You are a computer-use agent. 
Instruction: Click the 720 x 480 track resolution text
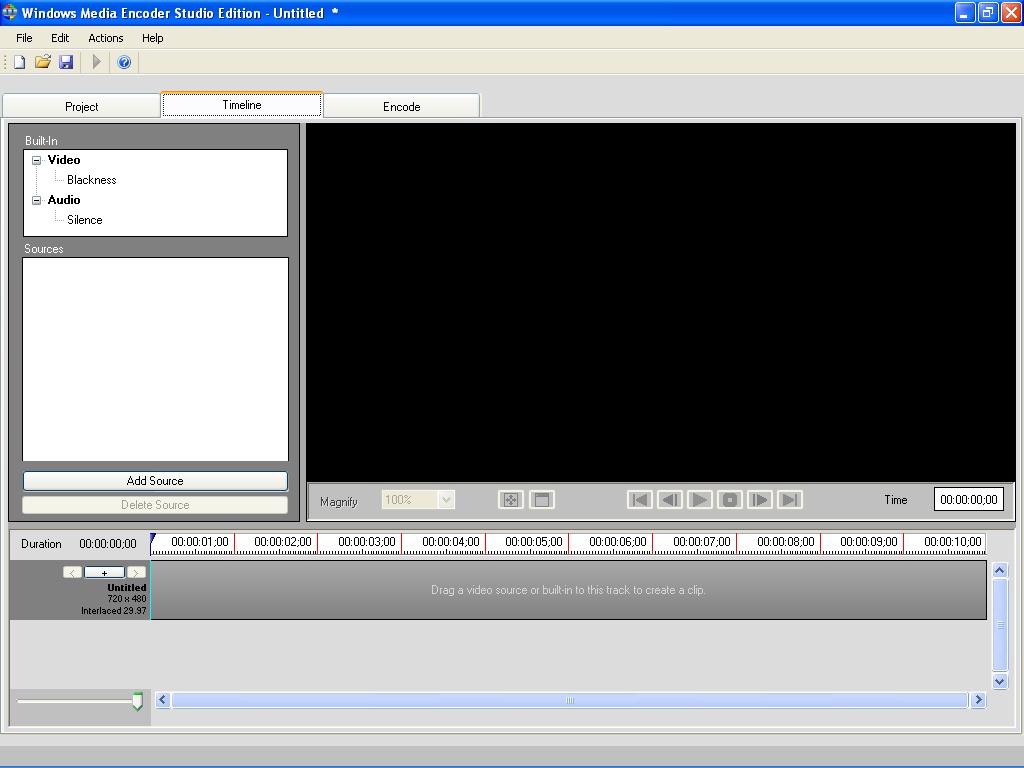coord(127,599)
